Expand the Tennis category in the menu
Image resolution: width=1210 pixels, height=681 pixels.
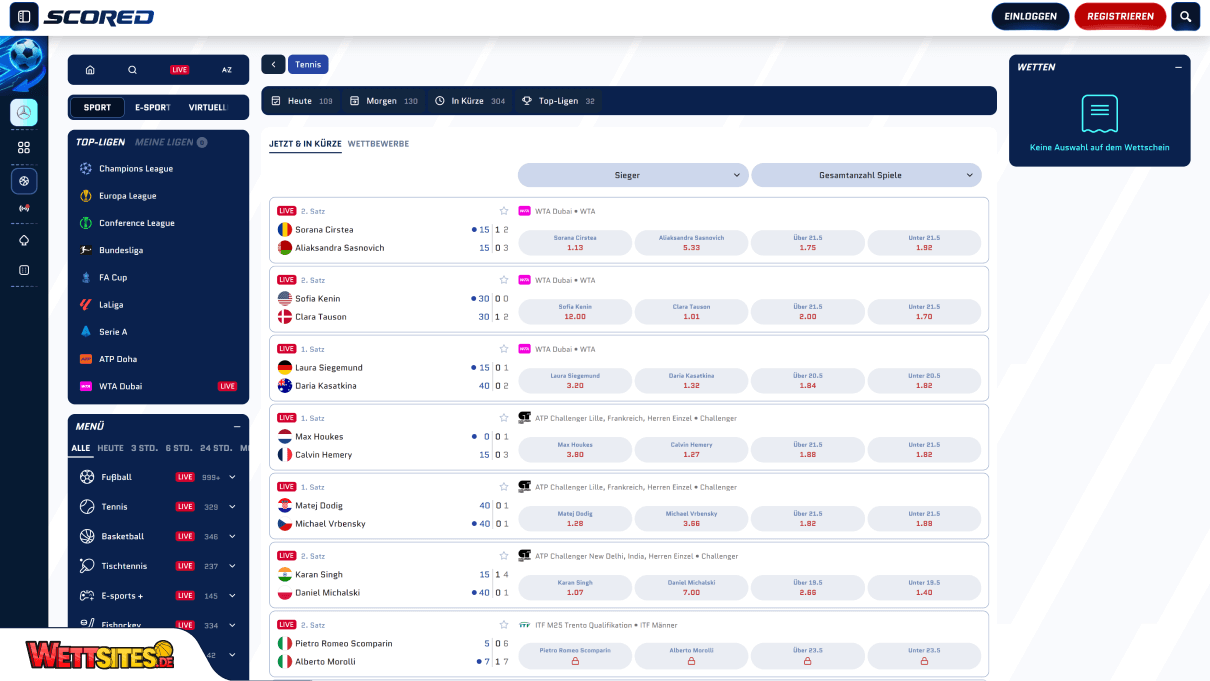[231, 507]
